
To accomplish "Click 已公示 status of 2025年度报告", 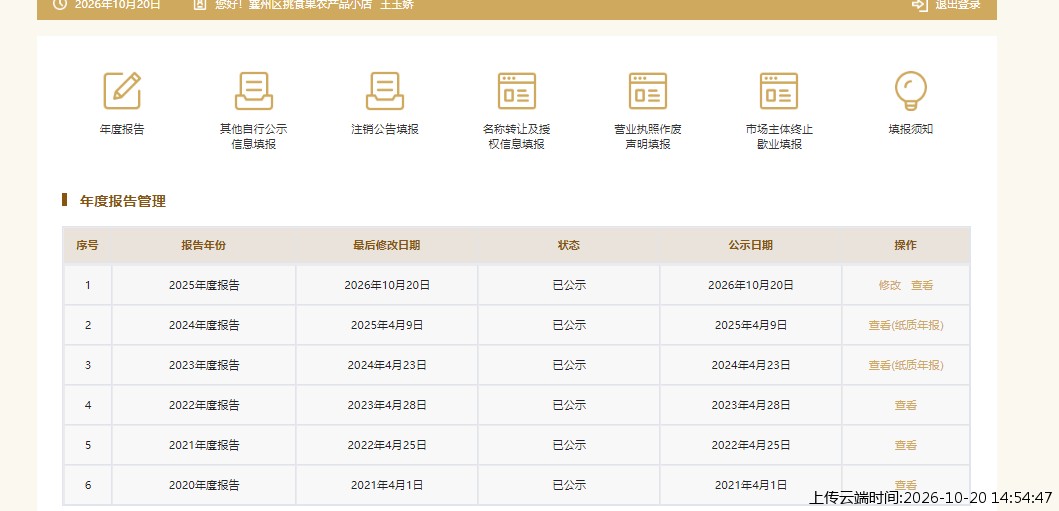I will [x=569, y=285].
